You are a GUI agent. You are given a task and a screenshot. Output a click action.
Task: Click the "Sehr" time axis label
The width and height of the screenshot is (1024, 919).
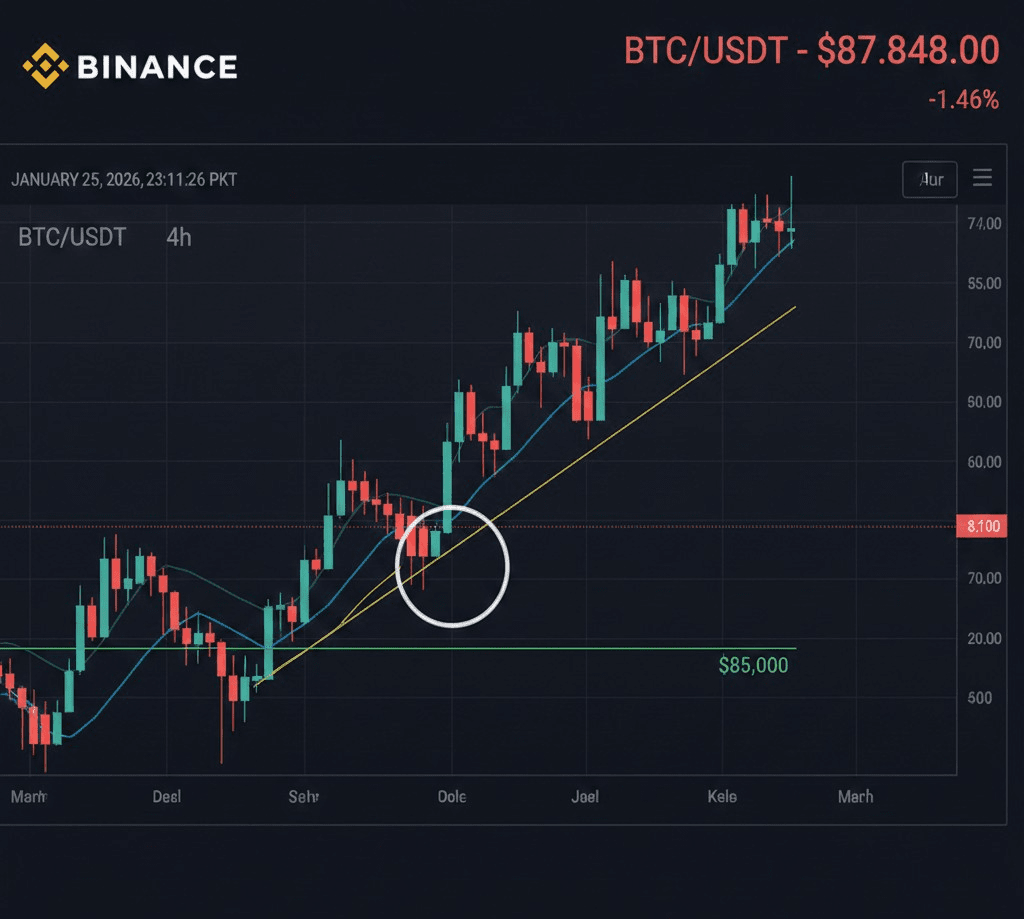point(303,797)
